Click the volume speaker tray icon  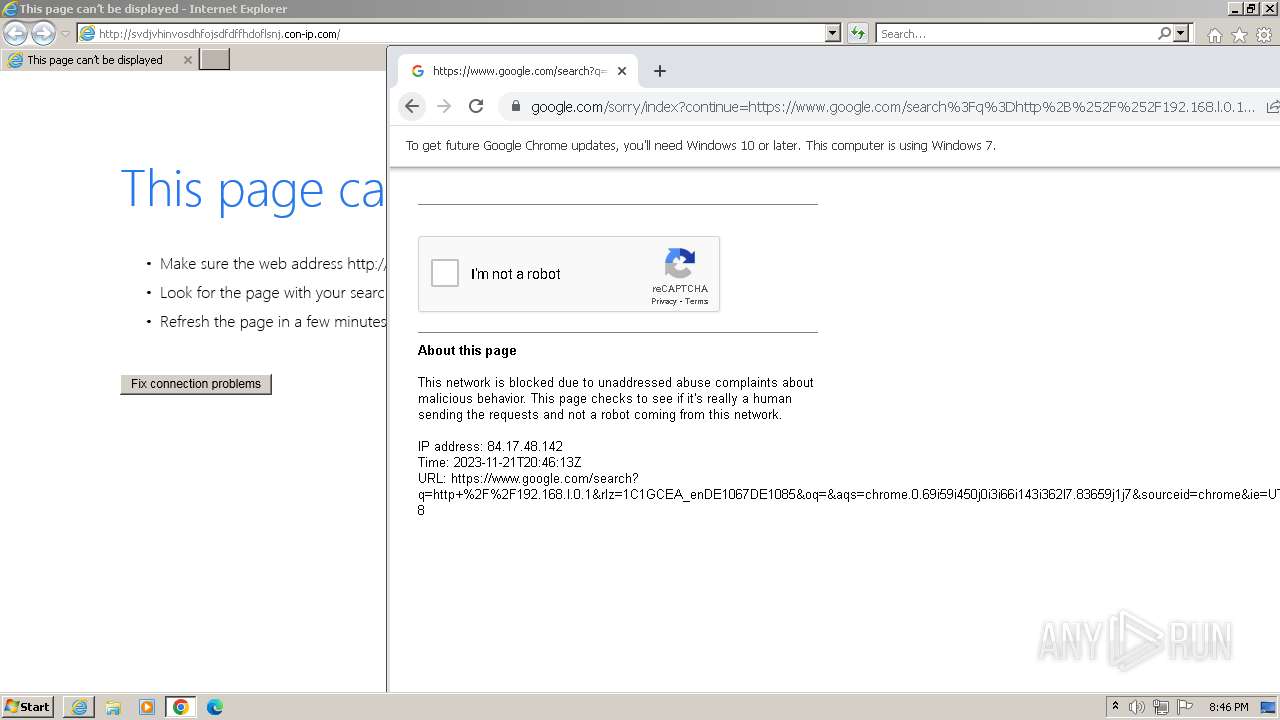(x=1137, y=707)
